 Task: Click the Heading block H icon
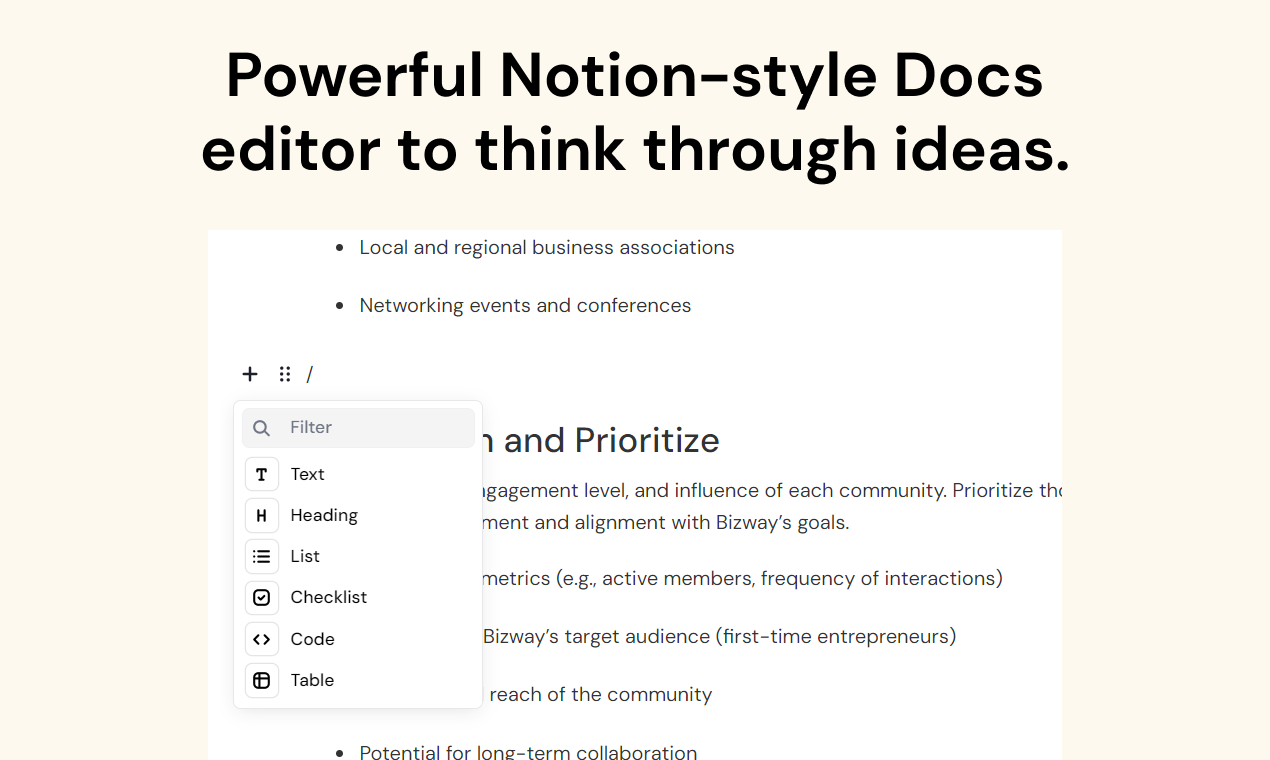pos(262,515)
